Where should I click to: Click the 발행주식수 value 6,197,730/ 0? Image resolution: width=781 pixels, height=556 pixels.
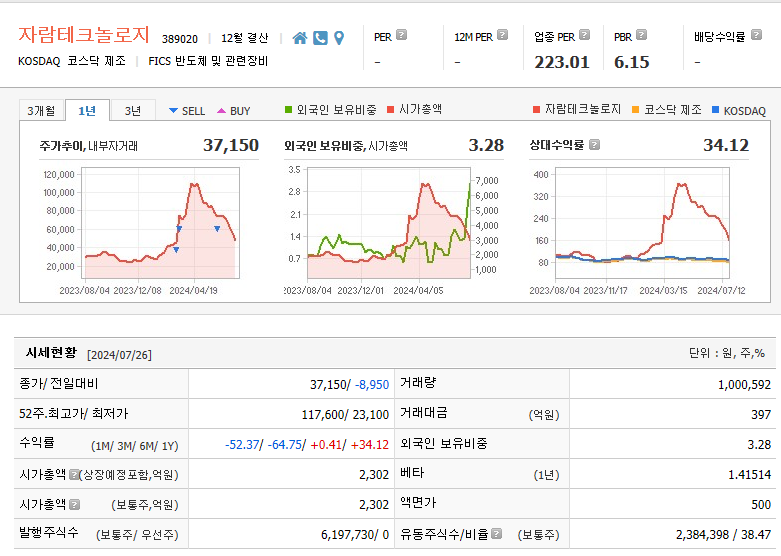pyautogui.click(x=355, y=535)
